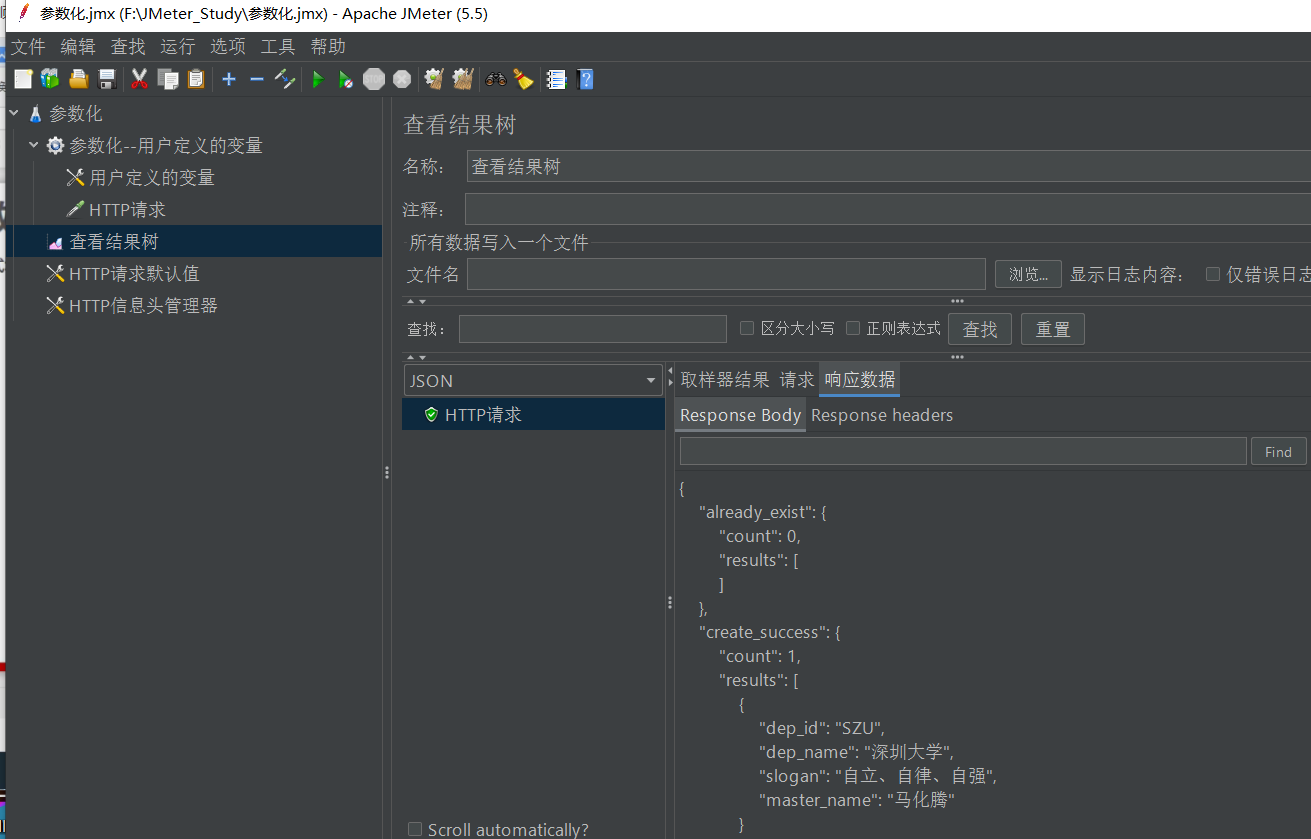Collapse the 参数化 test plan node
The image size is (1311, 839).
pos(14,114)
